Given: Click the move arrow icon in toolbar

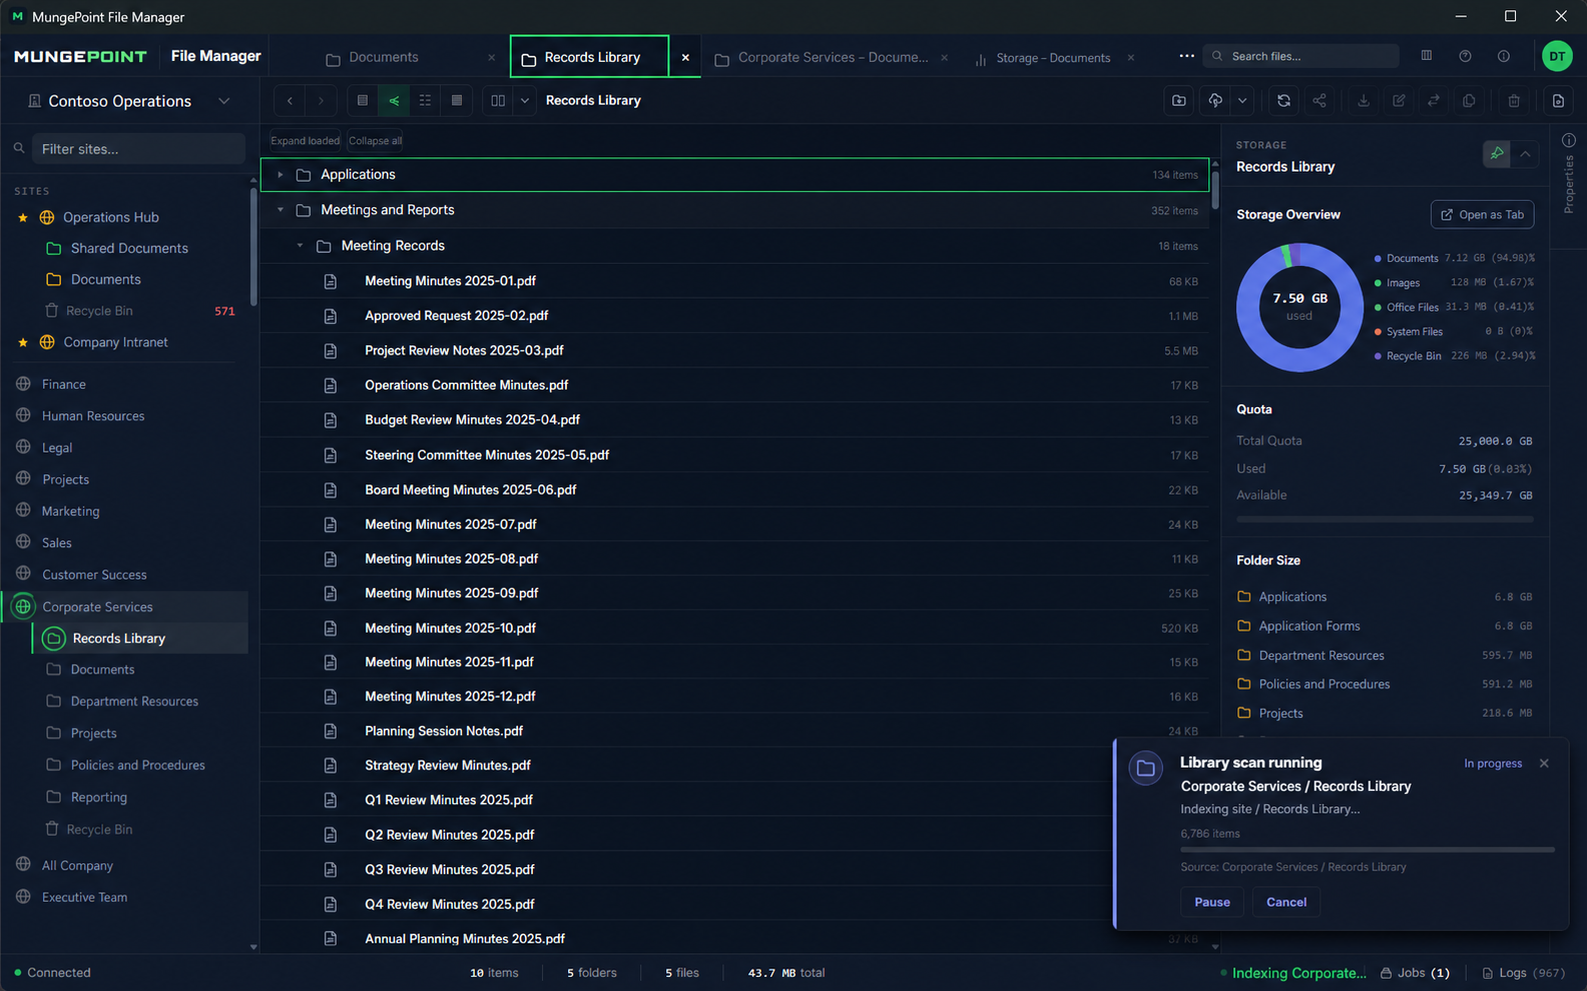Looking at the screenshot, I should [x=1434, y=100].
